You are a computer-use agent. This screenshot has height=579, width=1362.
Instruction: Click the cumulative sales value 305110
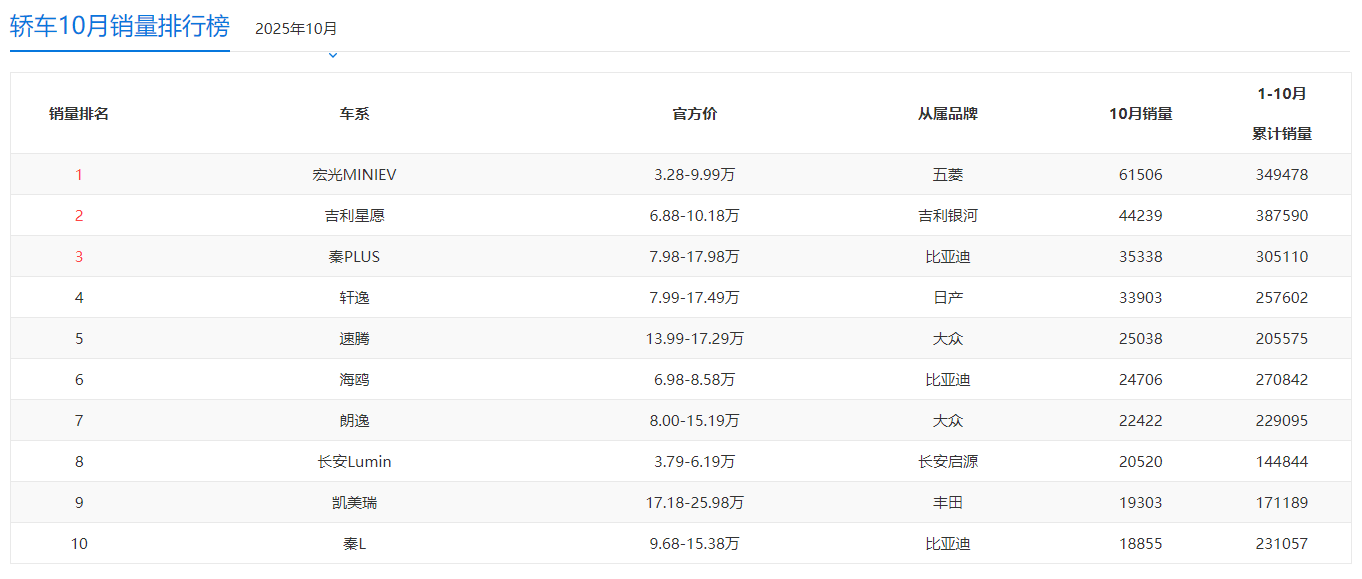(1282, 257)
